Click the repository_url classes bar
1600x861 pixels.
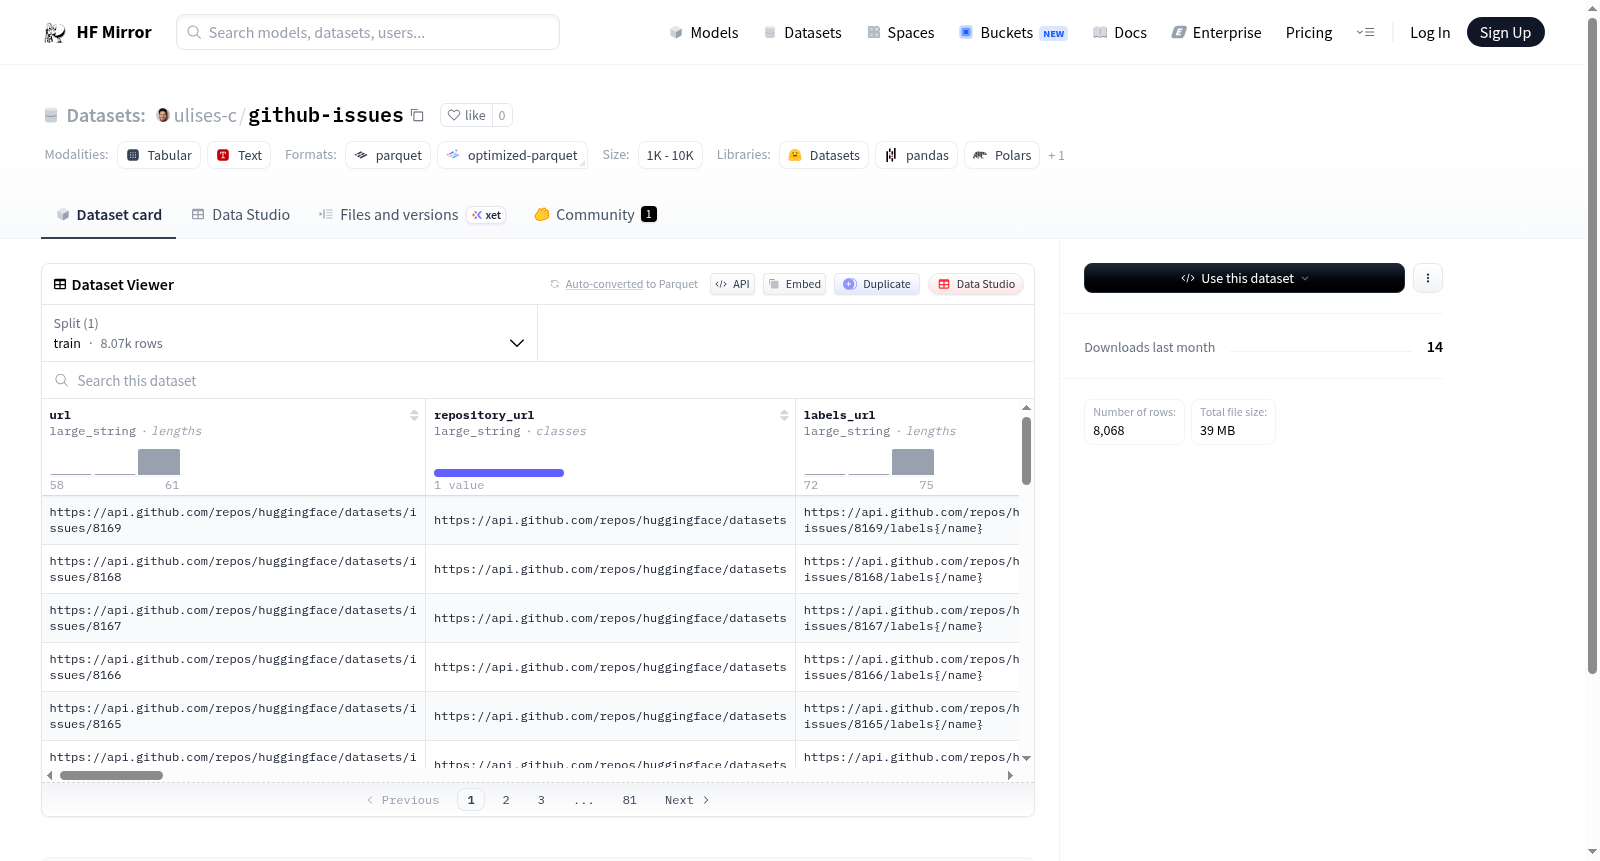tap(499, 473)
